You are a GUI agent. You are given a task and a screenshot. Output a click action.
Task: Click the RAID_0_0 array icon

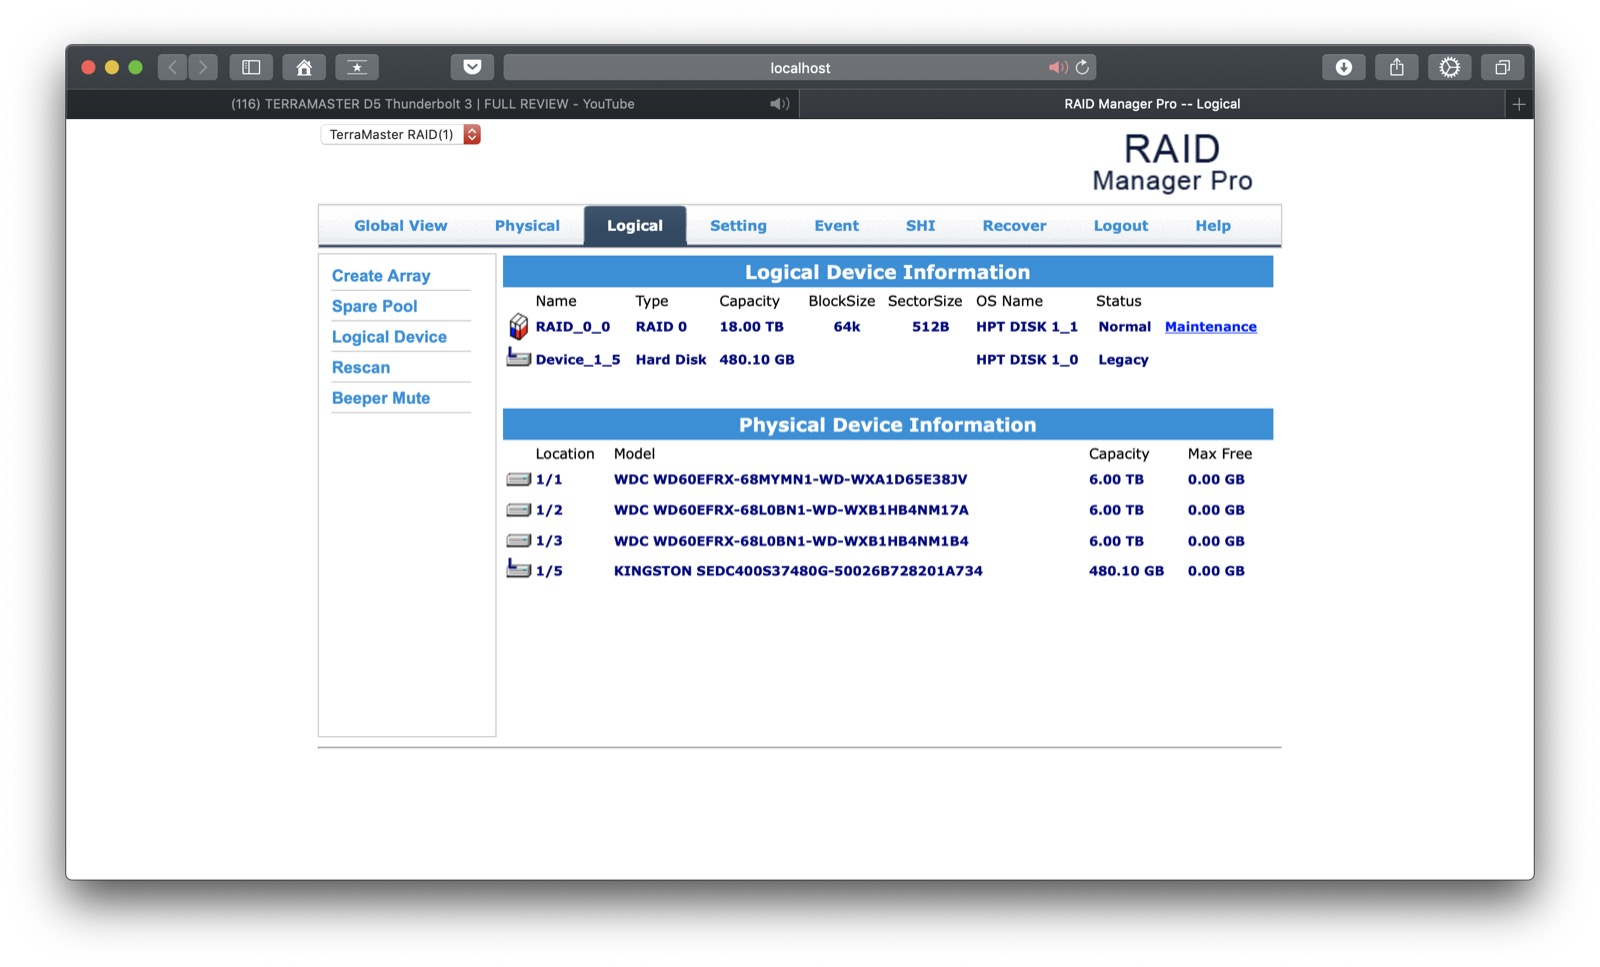518,326
